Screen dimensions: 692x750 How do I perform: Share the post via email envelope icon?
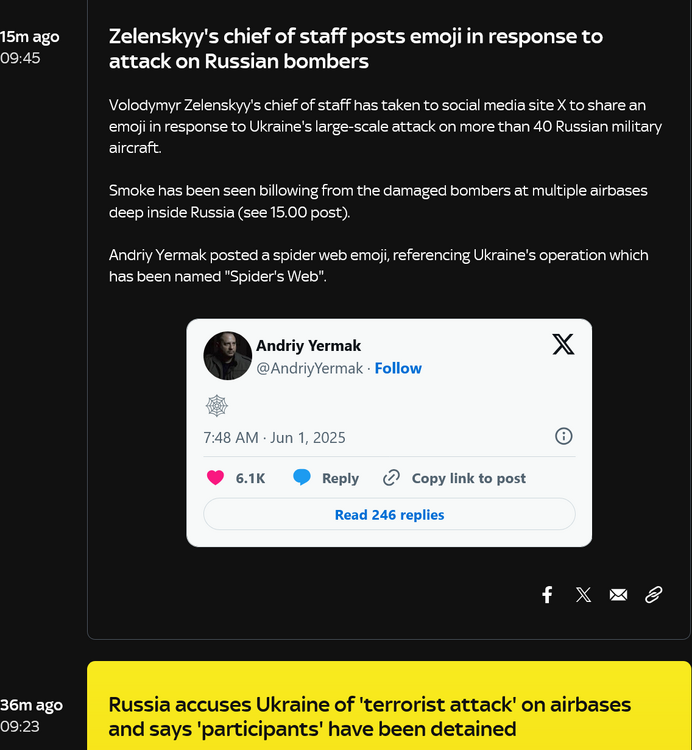coord(618,595)
